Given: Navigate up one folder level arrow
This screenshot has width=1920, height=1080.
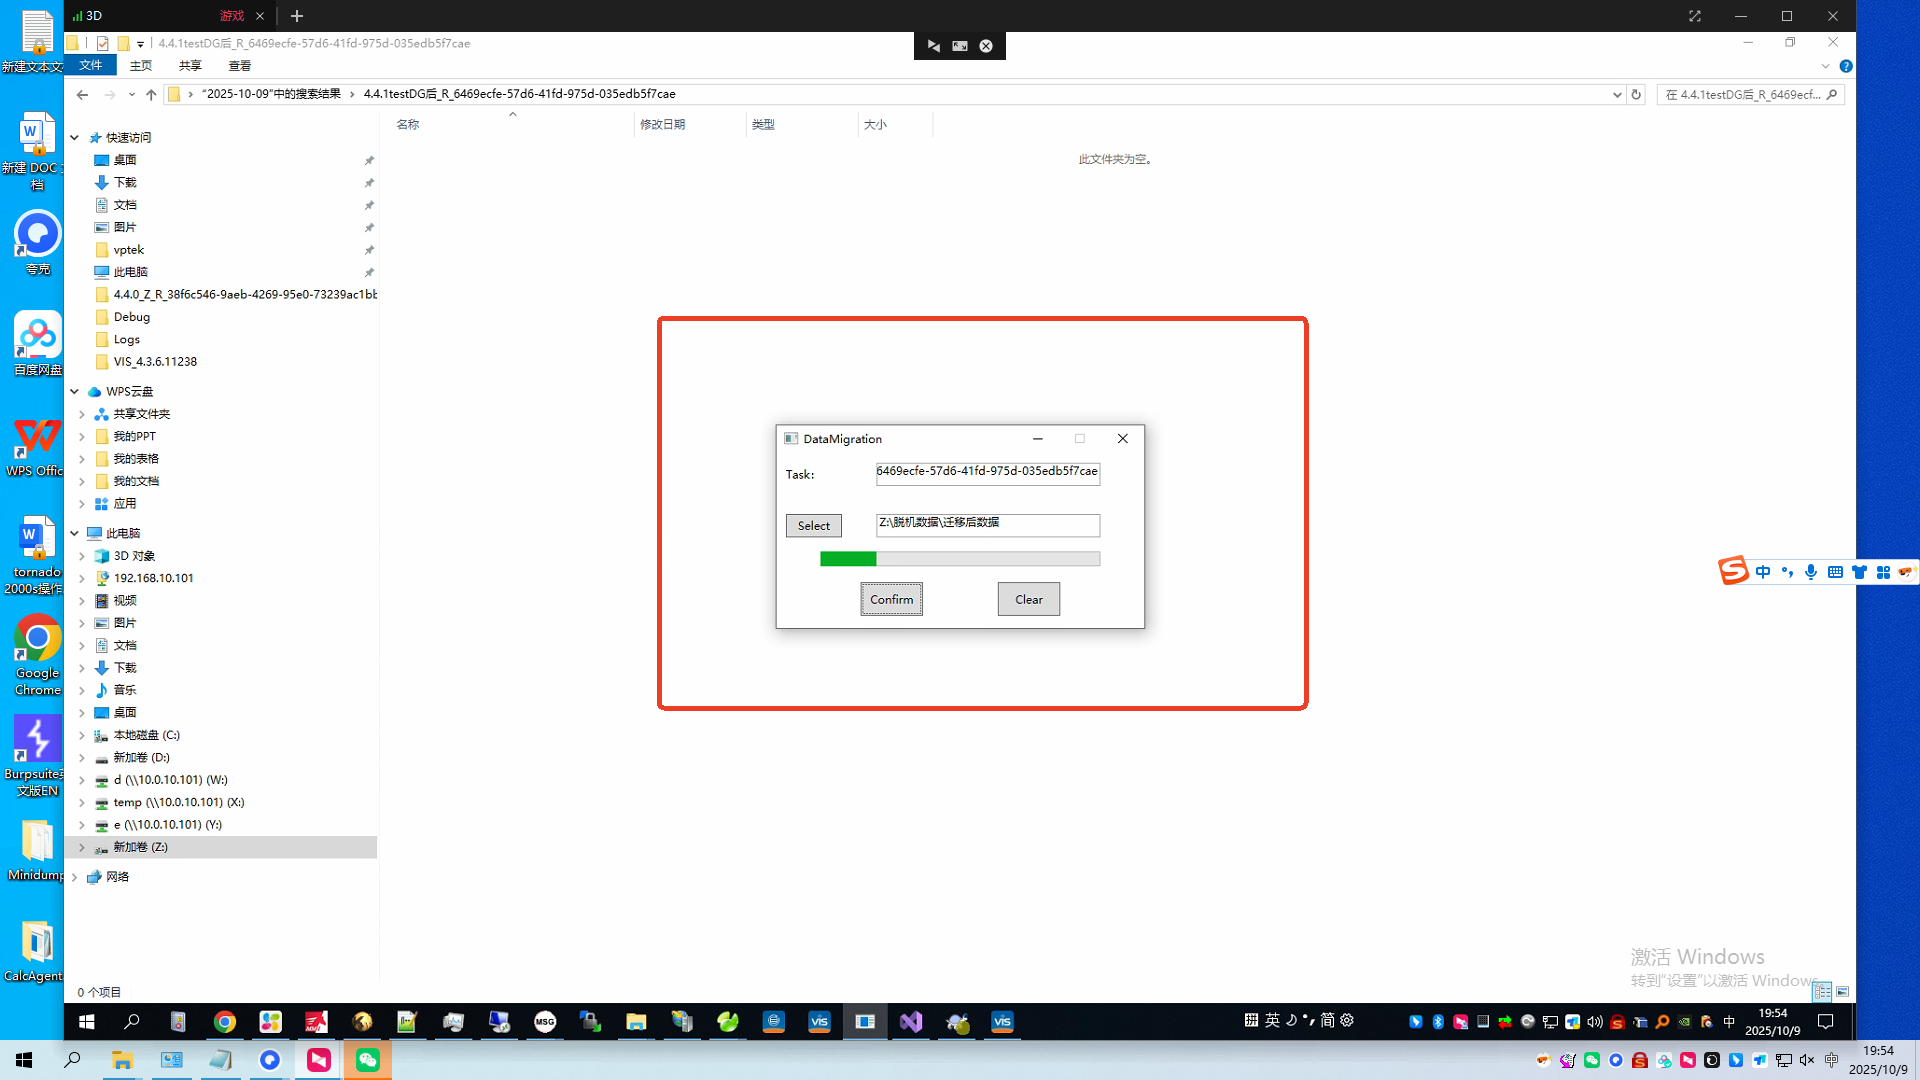Looking at the screenshot, I should 151,95.
